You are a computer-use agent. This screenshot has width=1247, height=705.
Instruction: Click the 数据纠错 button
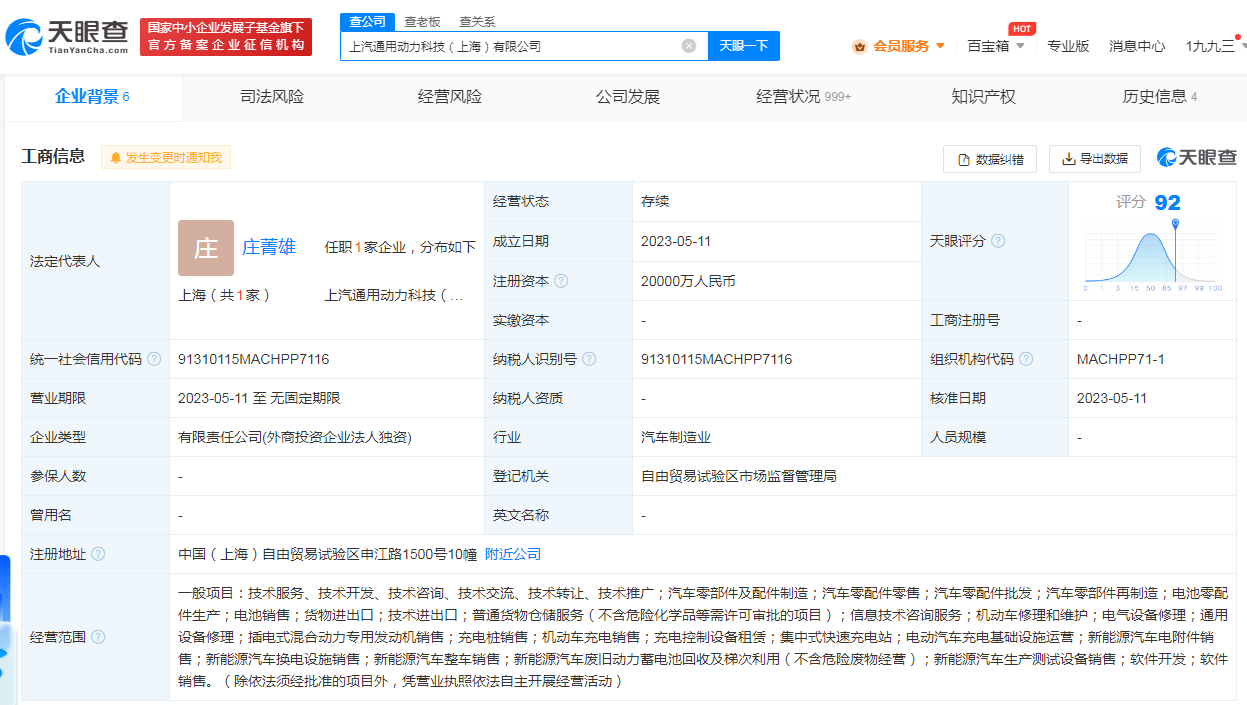(x=990, y=159)
